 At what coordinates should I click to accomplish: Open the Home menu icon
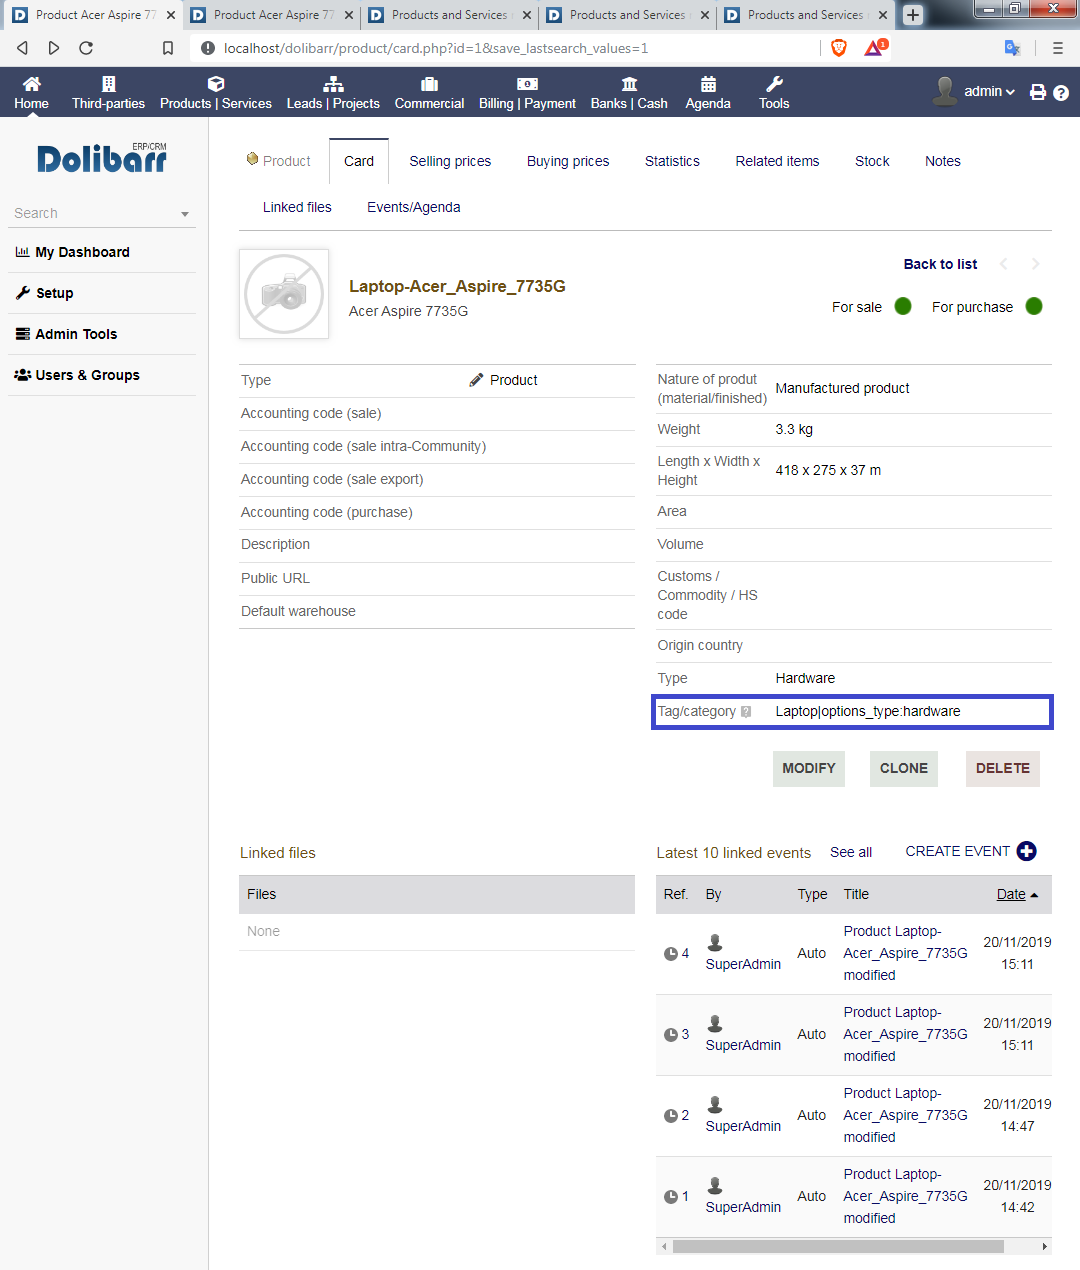[x=31, y=84]
